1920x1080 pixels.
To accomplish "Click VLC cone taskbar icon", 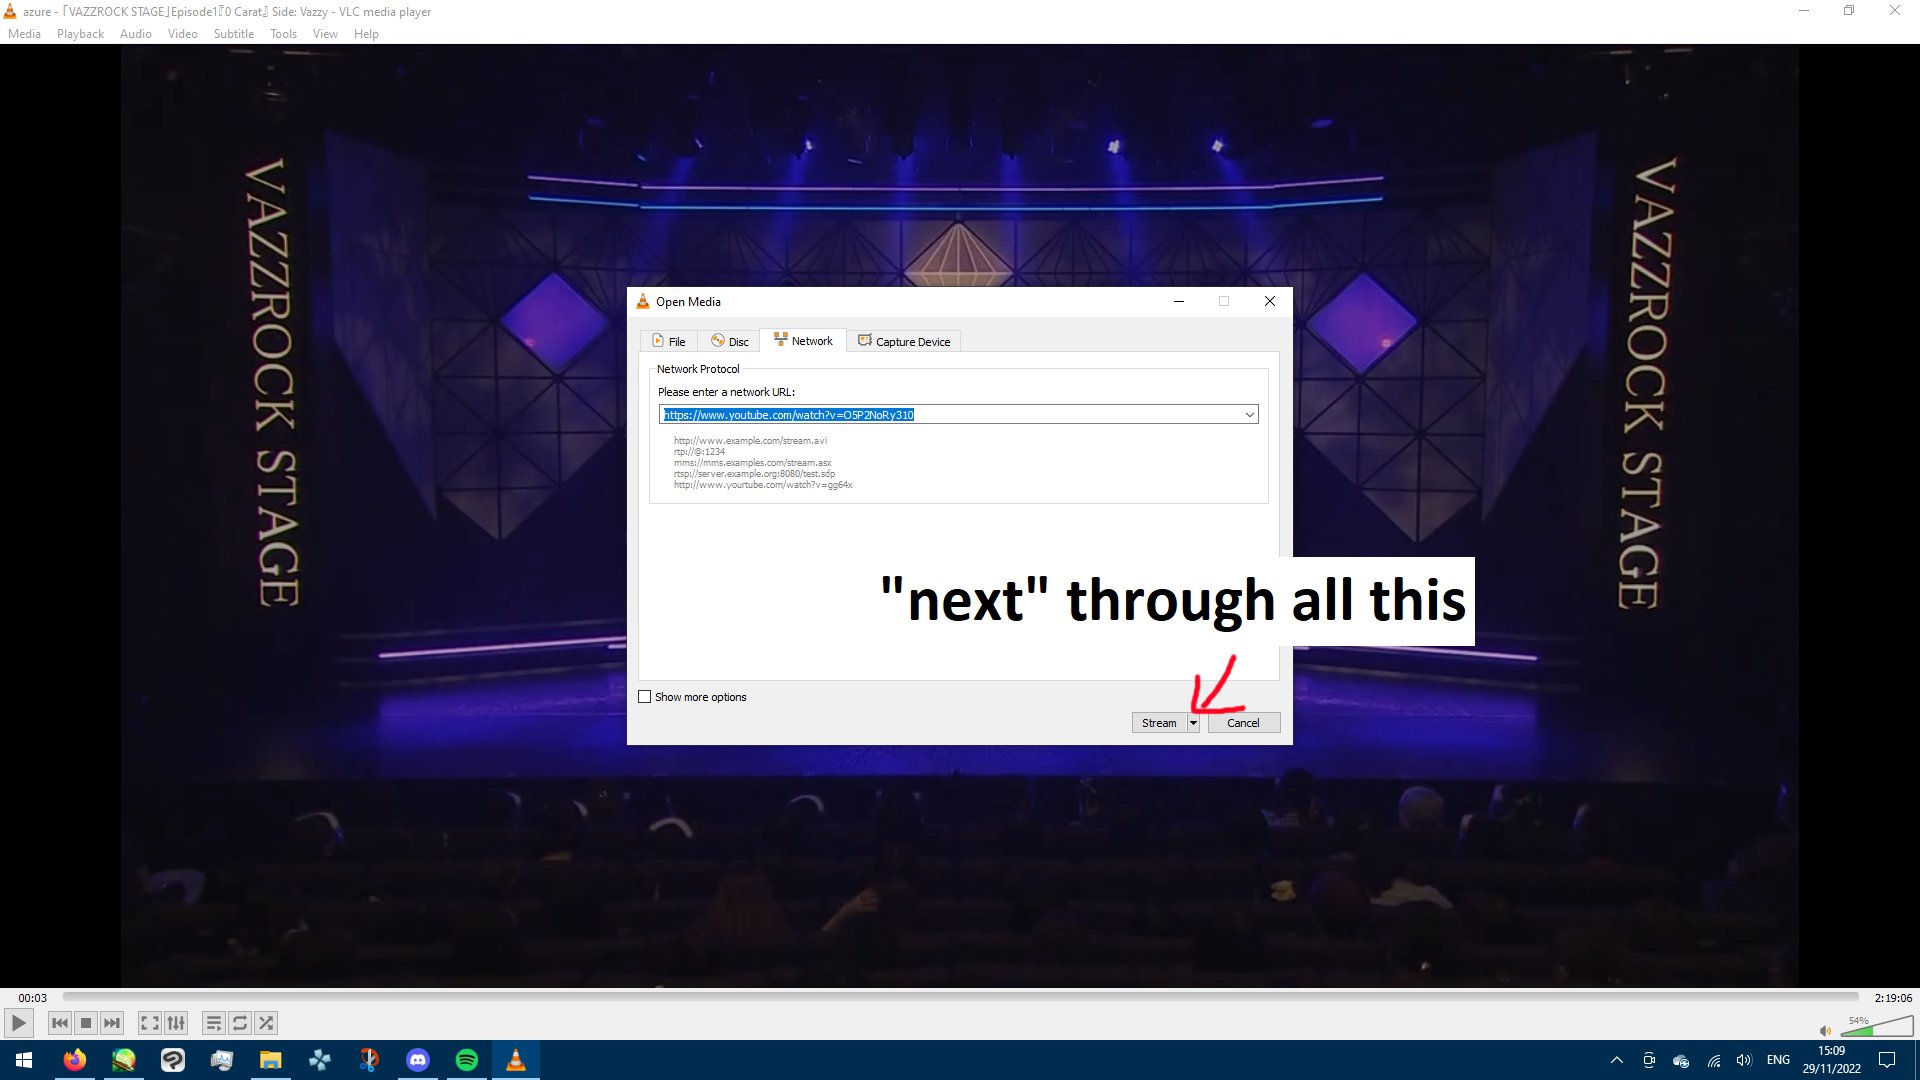I will pos(516,1060).
